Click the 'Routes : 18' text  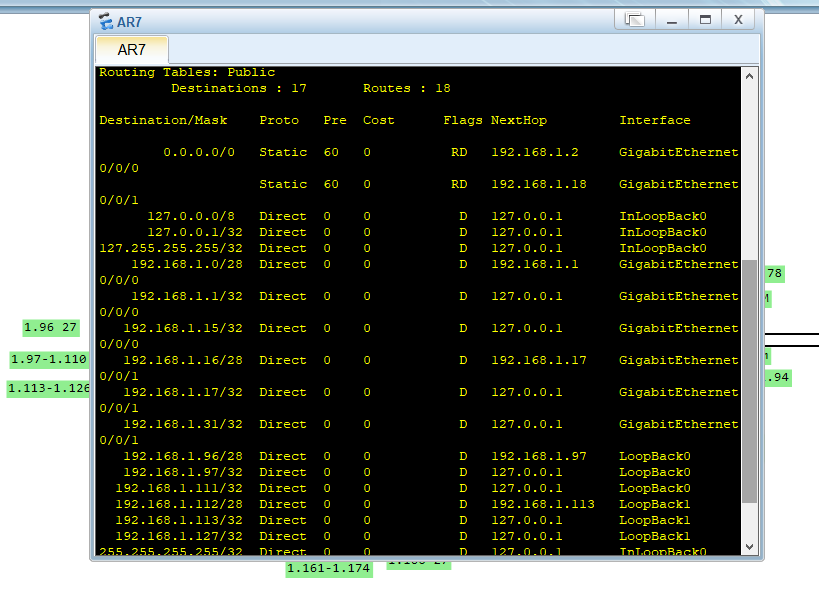pos(407,88)
